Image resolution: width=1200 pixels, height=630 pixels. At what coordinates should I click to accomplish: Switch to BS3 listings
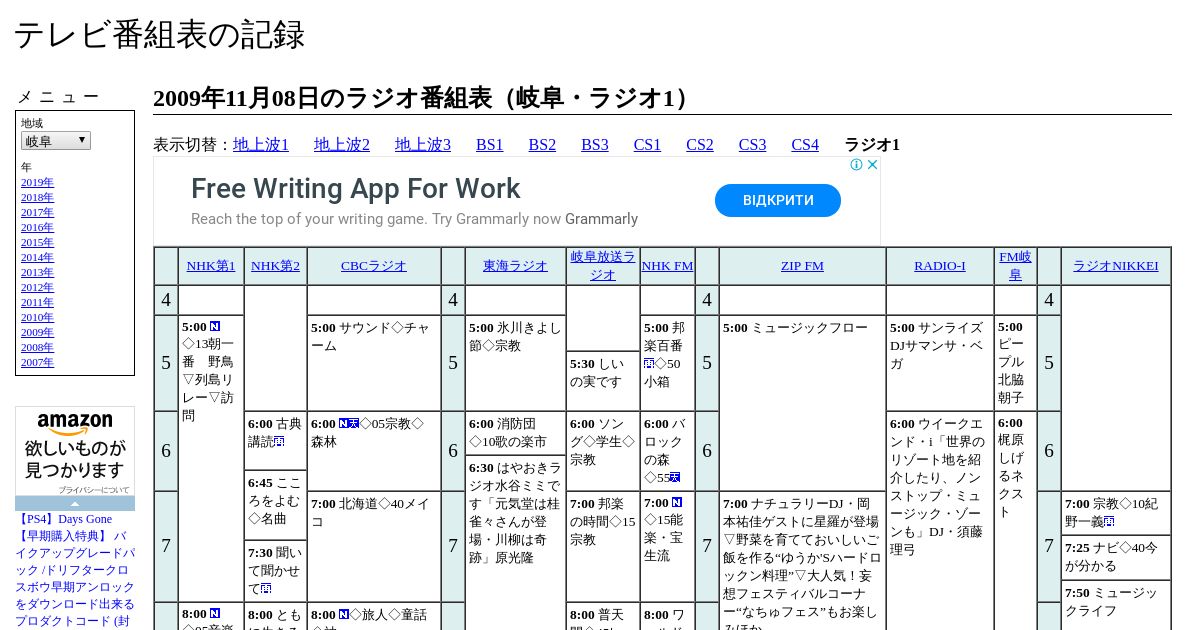[x=595, y=145]
